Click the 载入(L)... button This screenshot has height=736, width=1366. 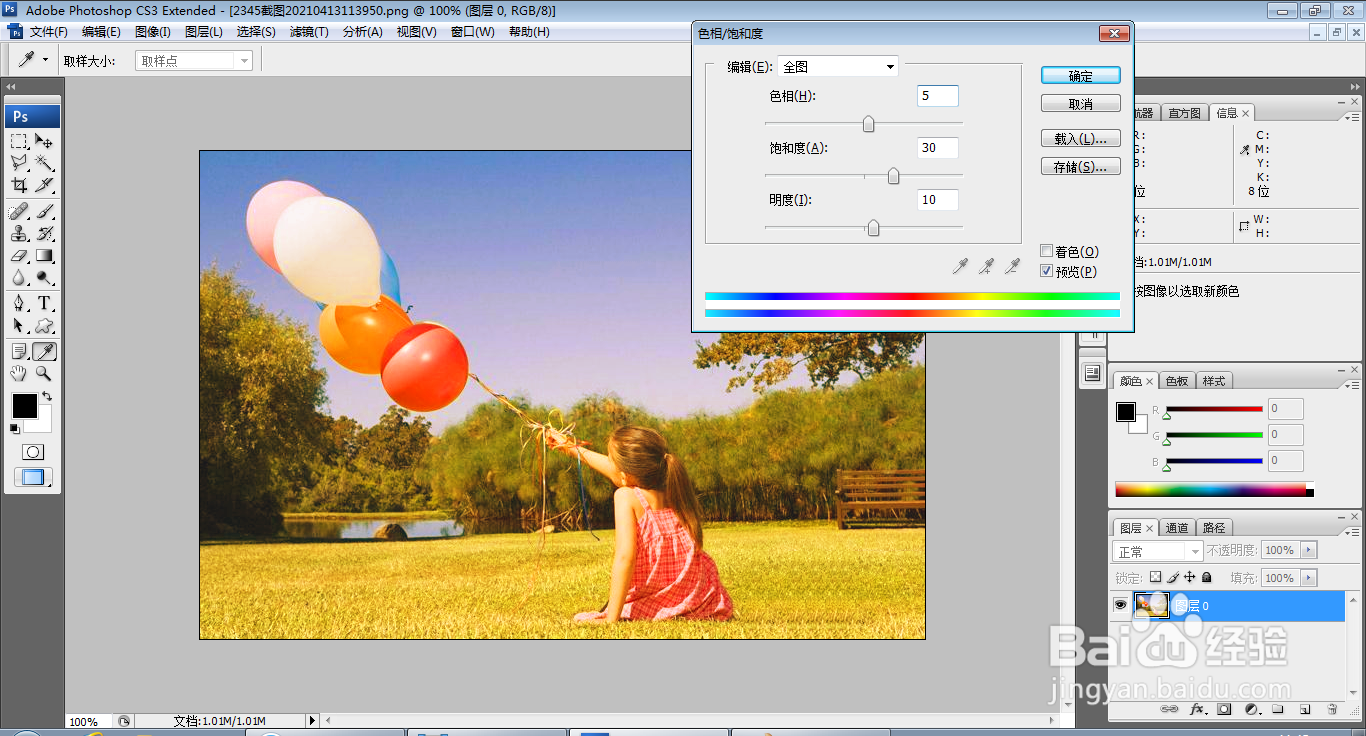click(x=1080, y=138)
